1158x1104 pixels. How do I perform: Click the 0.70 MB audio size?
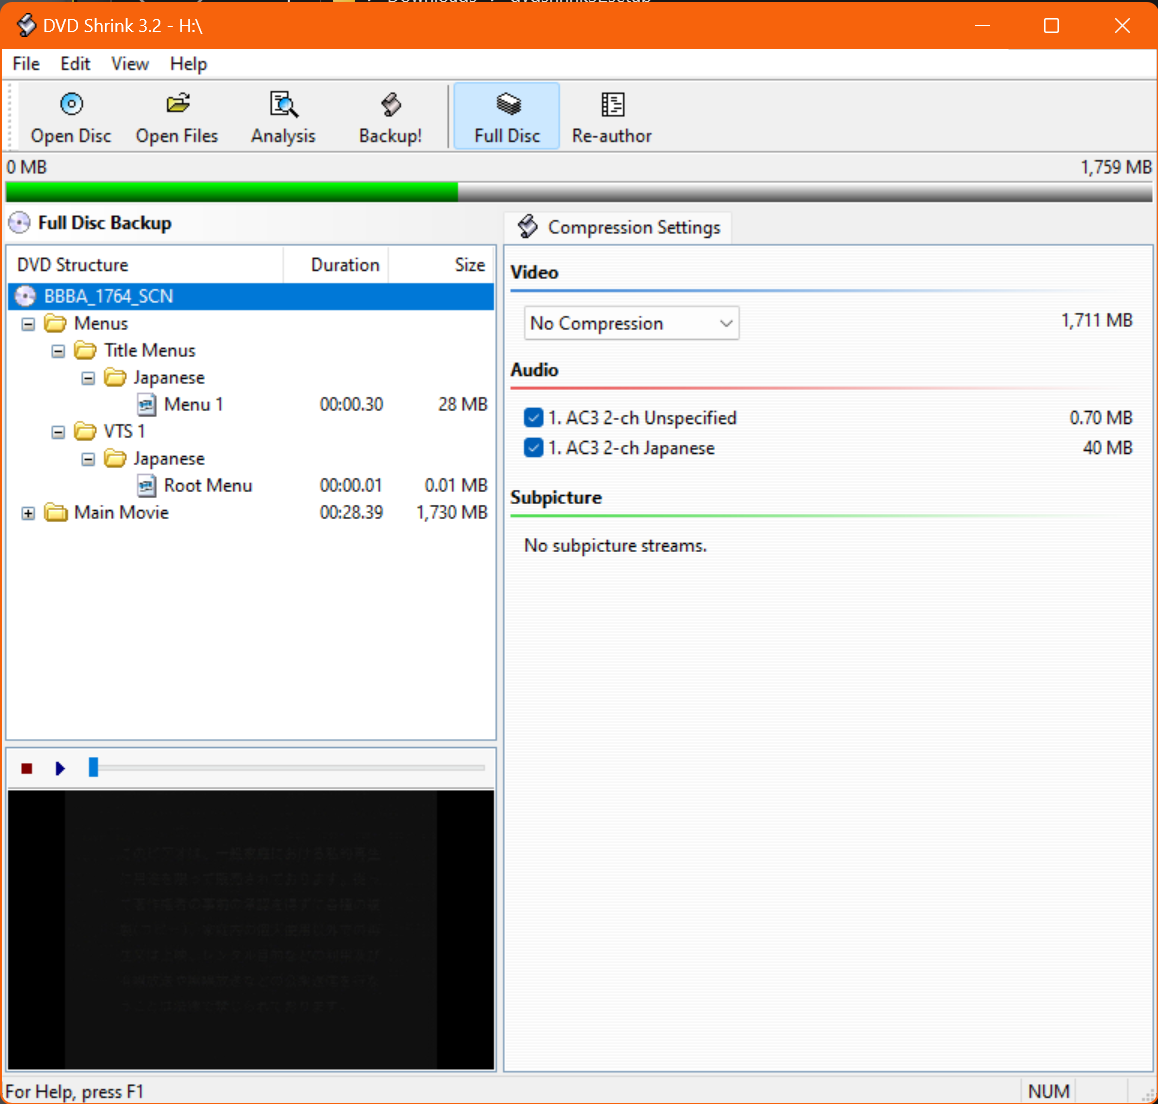coord(1101,418)
